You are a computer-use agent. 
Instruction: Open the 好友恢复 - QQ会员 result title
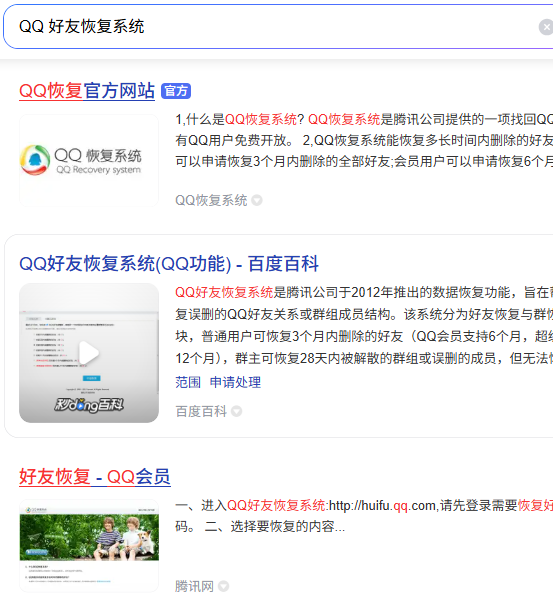point(95,477)
